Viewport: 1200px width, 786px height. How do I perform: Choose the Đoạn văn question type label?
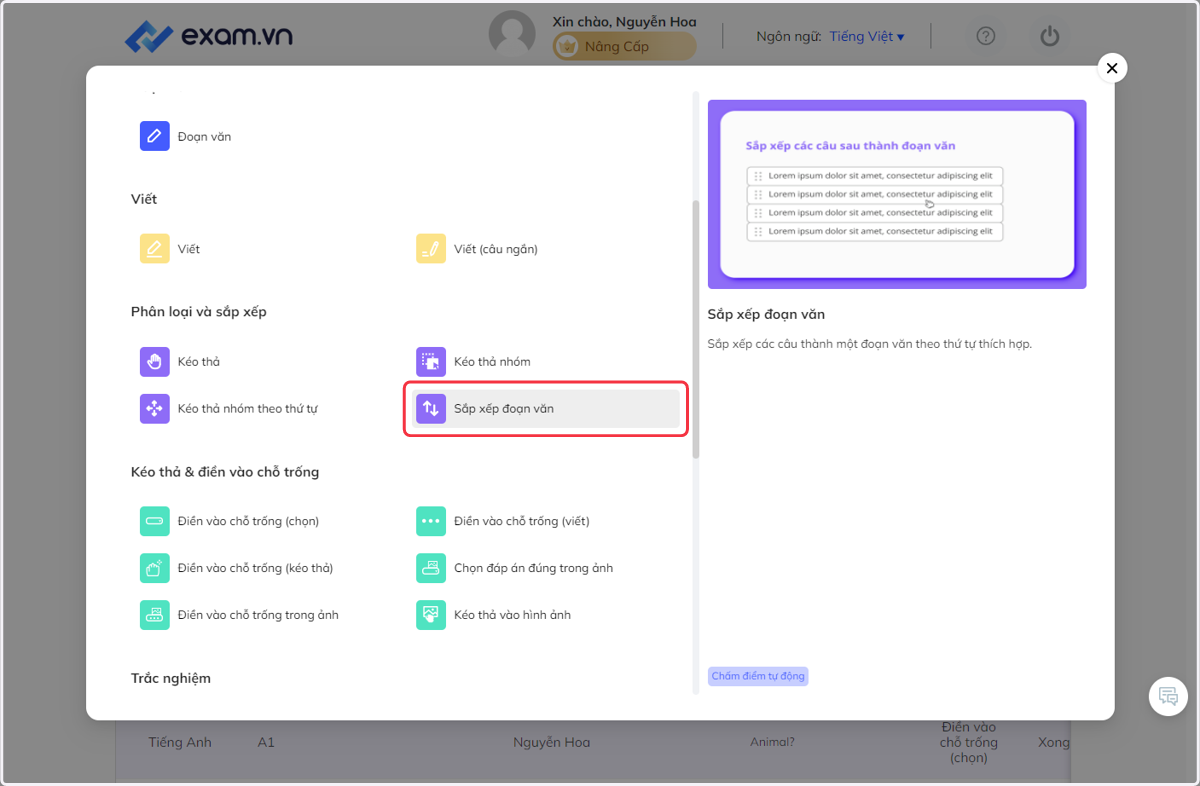point(204,137)
